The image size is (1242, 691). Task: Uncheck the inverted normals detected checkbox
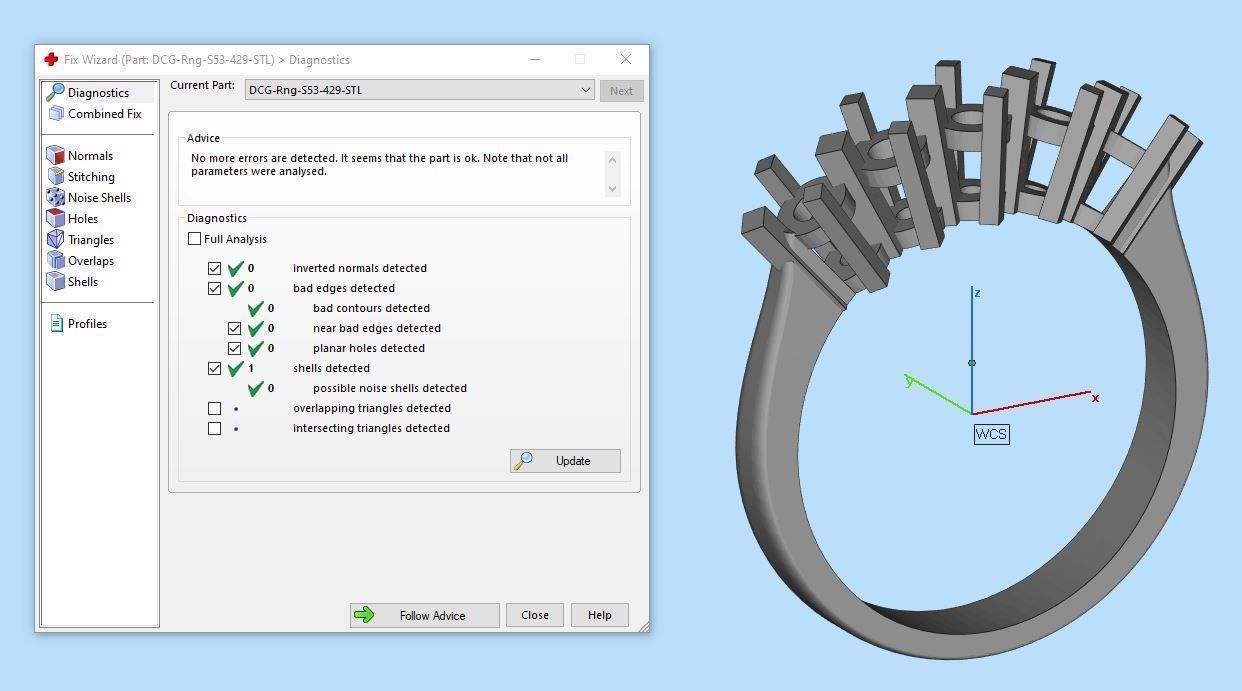(214, 268)
